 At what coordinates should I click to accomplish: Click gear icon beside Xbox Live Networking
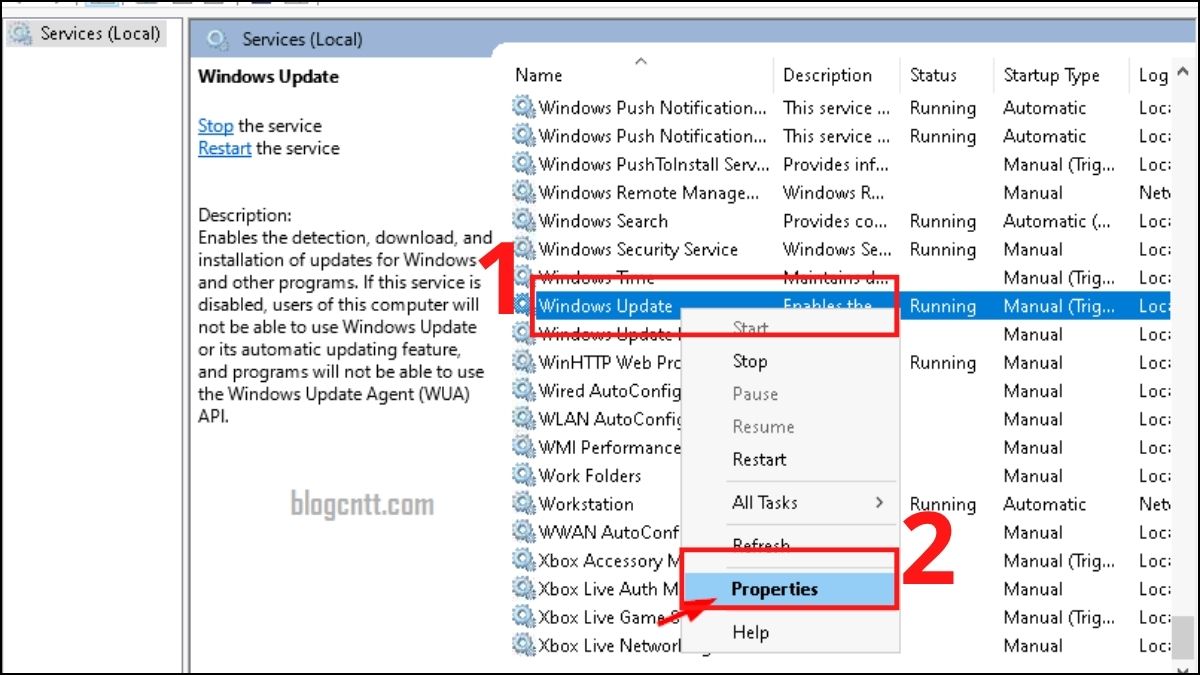pyautogui.click(x=524, y=645)
